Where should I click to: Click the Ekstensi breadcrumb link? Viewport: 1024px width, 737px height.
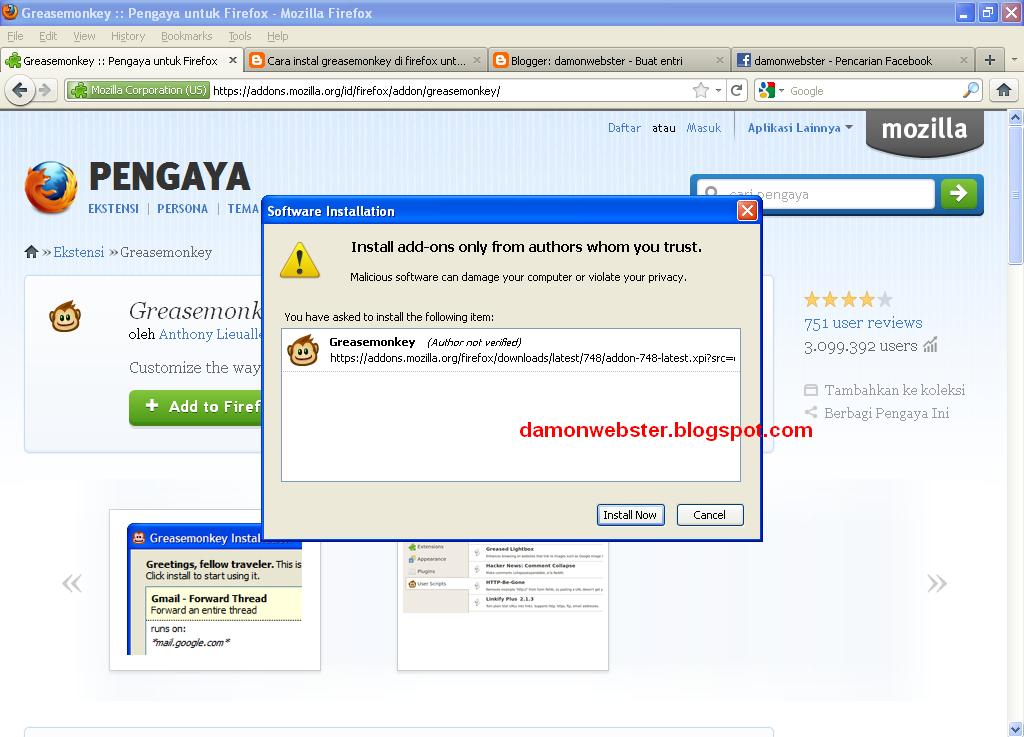[x=78, y=252]
